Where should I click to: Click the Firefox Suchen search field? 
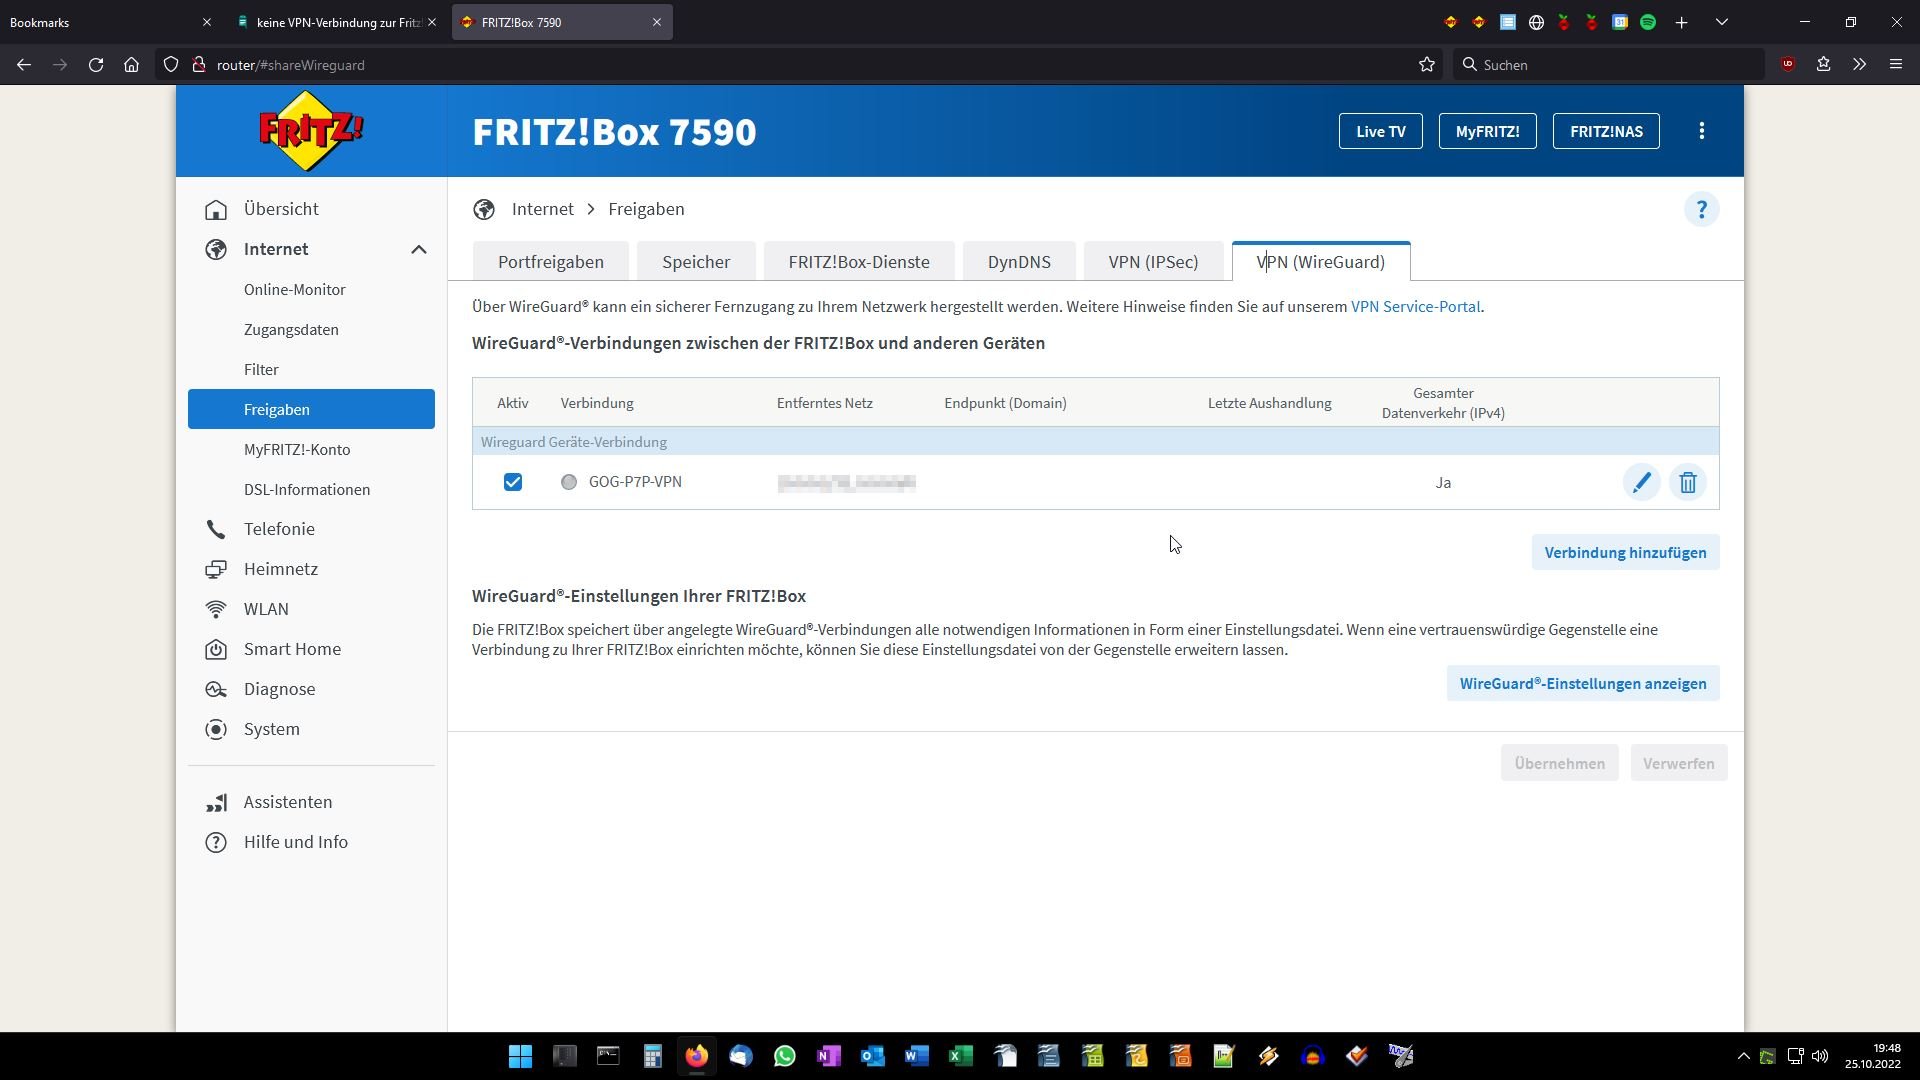coord(1610,65)
